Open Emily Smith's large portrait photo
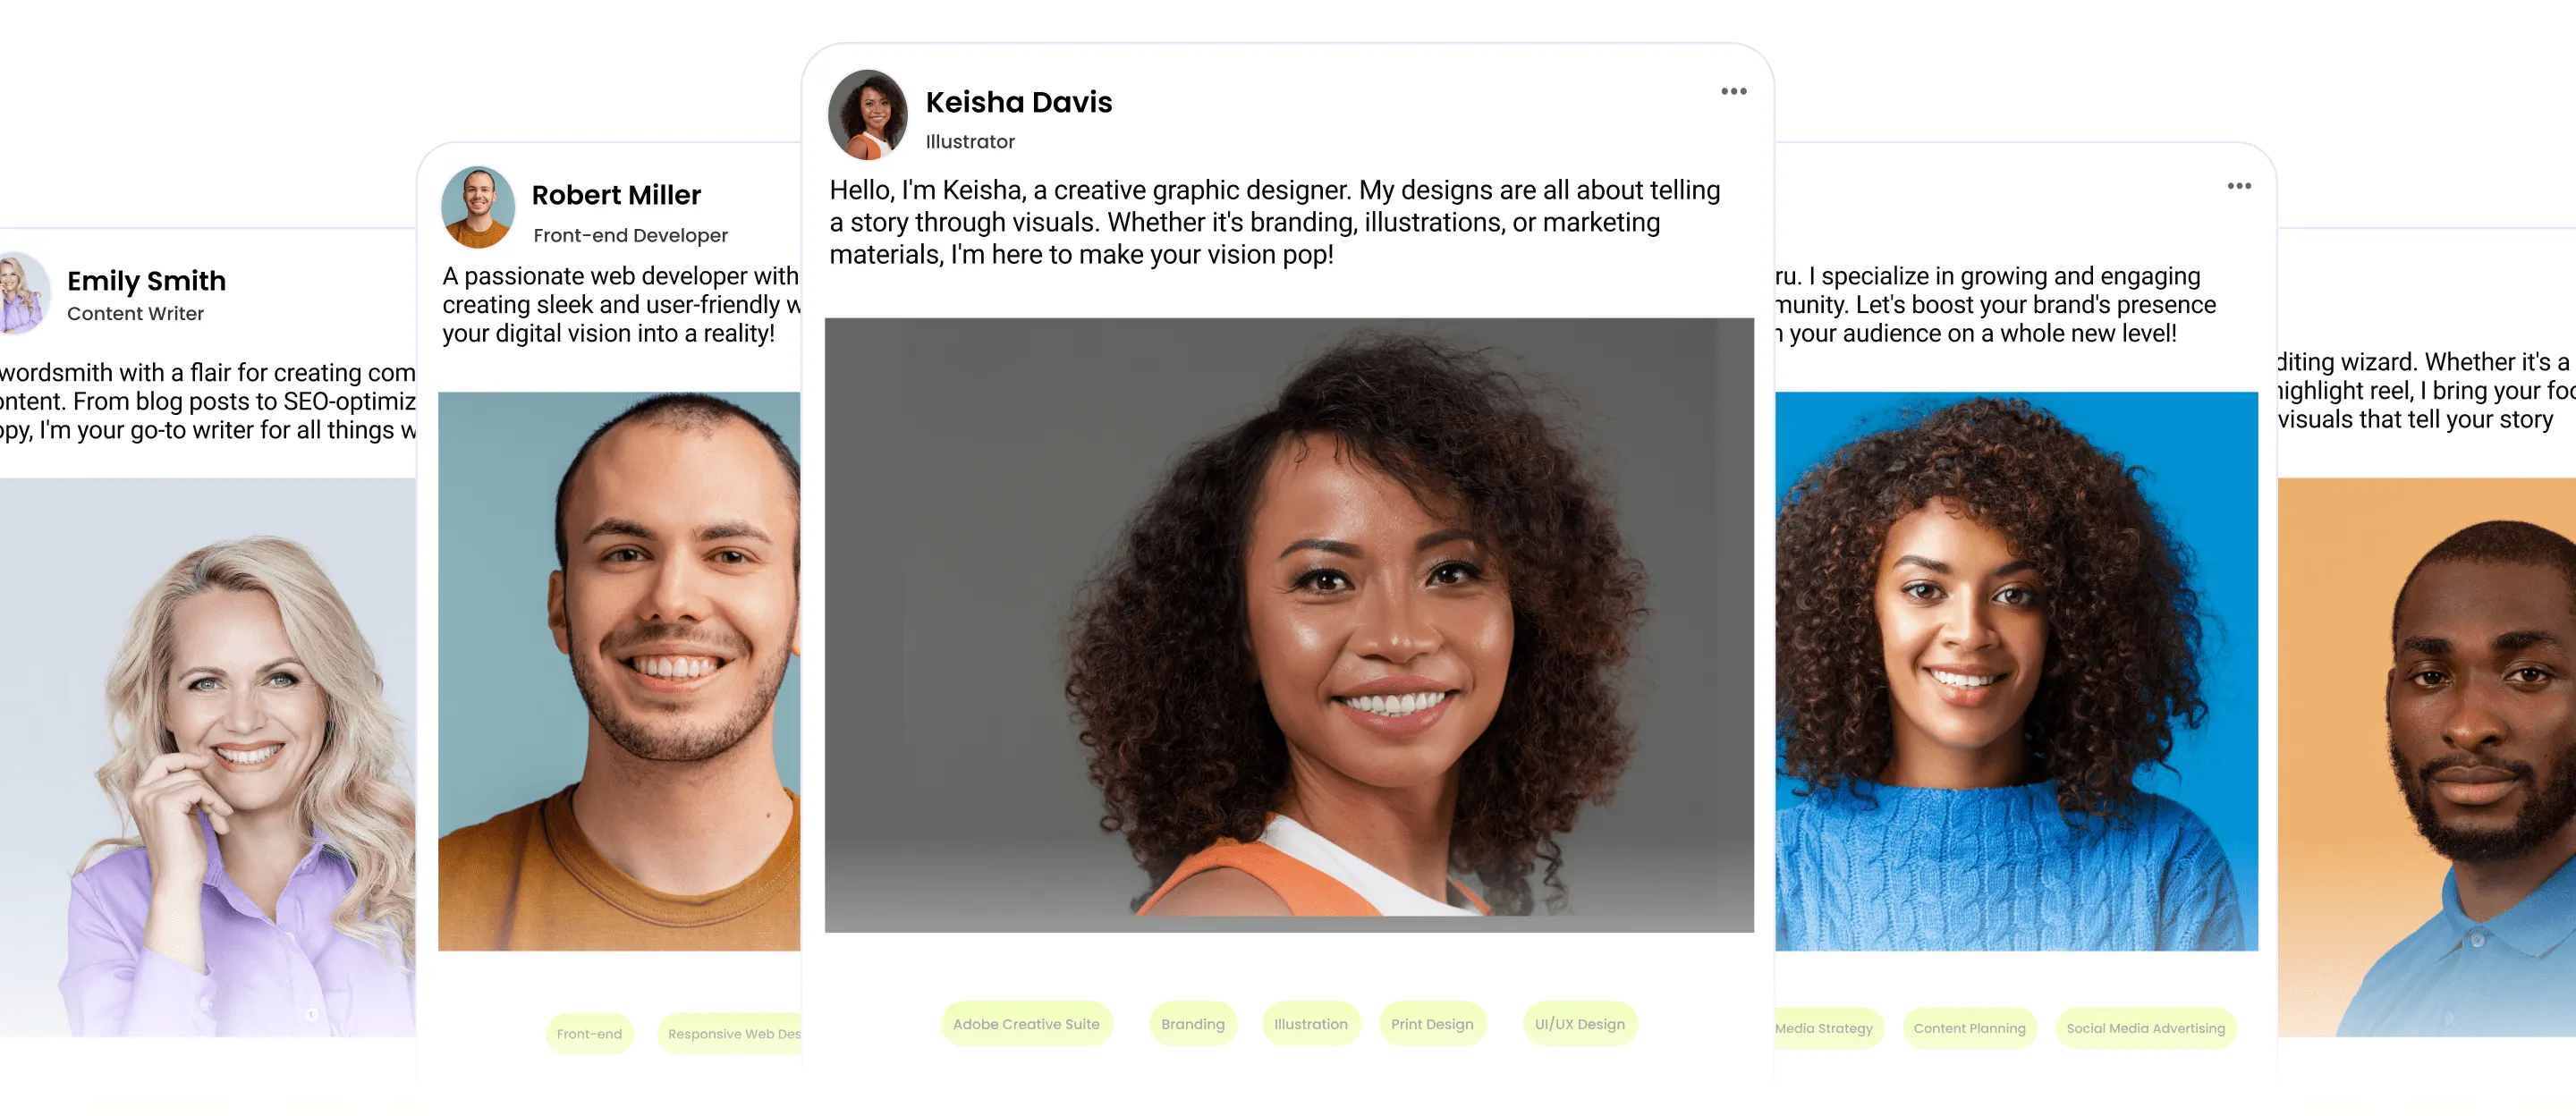 click(x=208, y=757)
